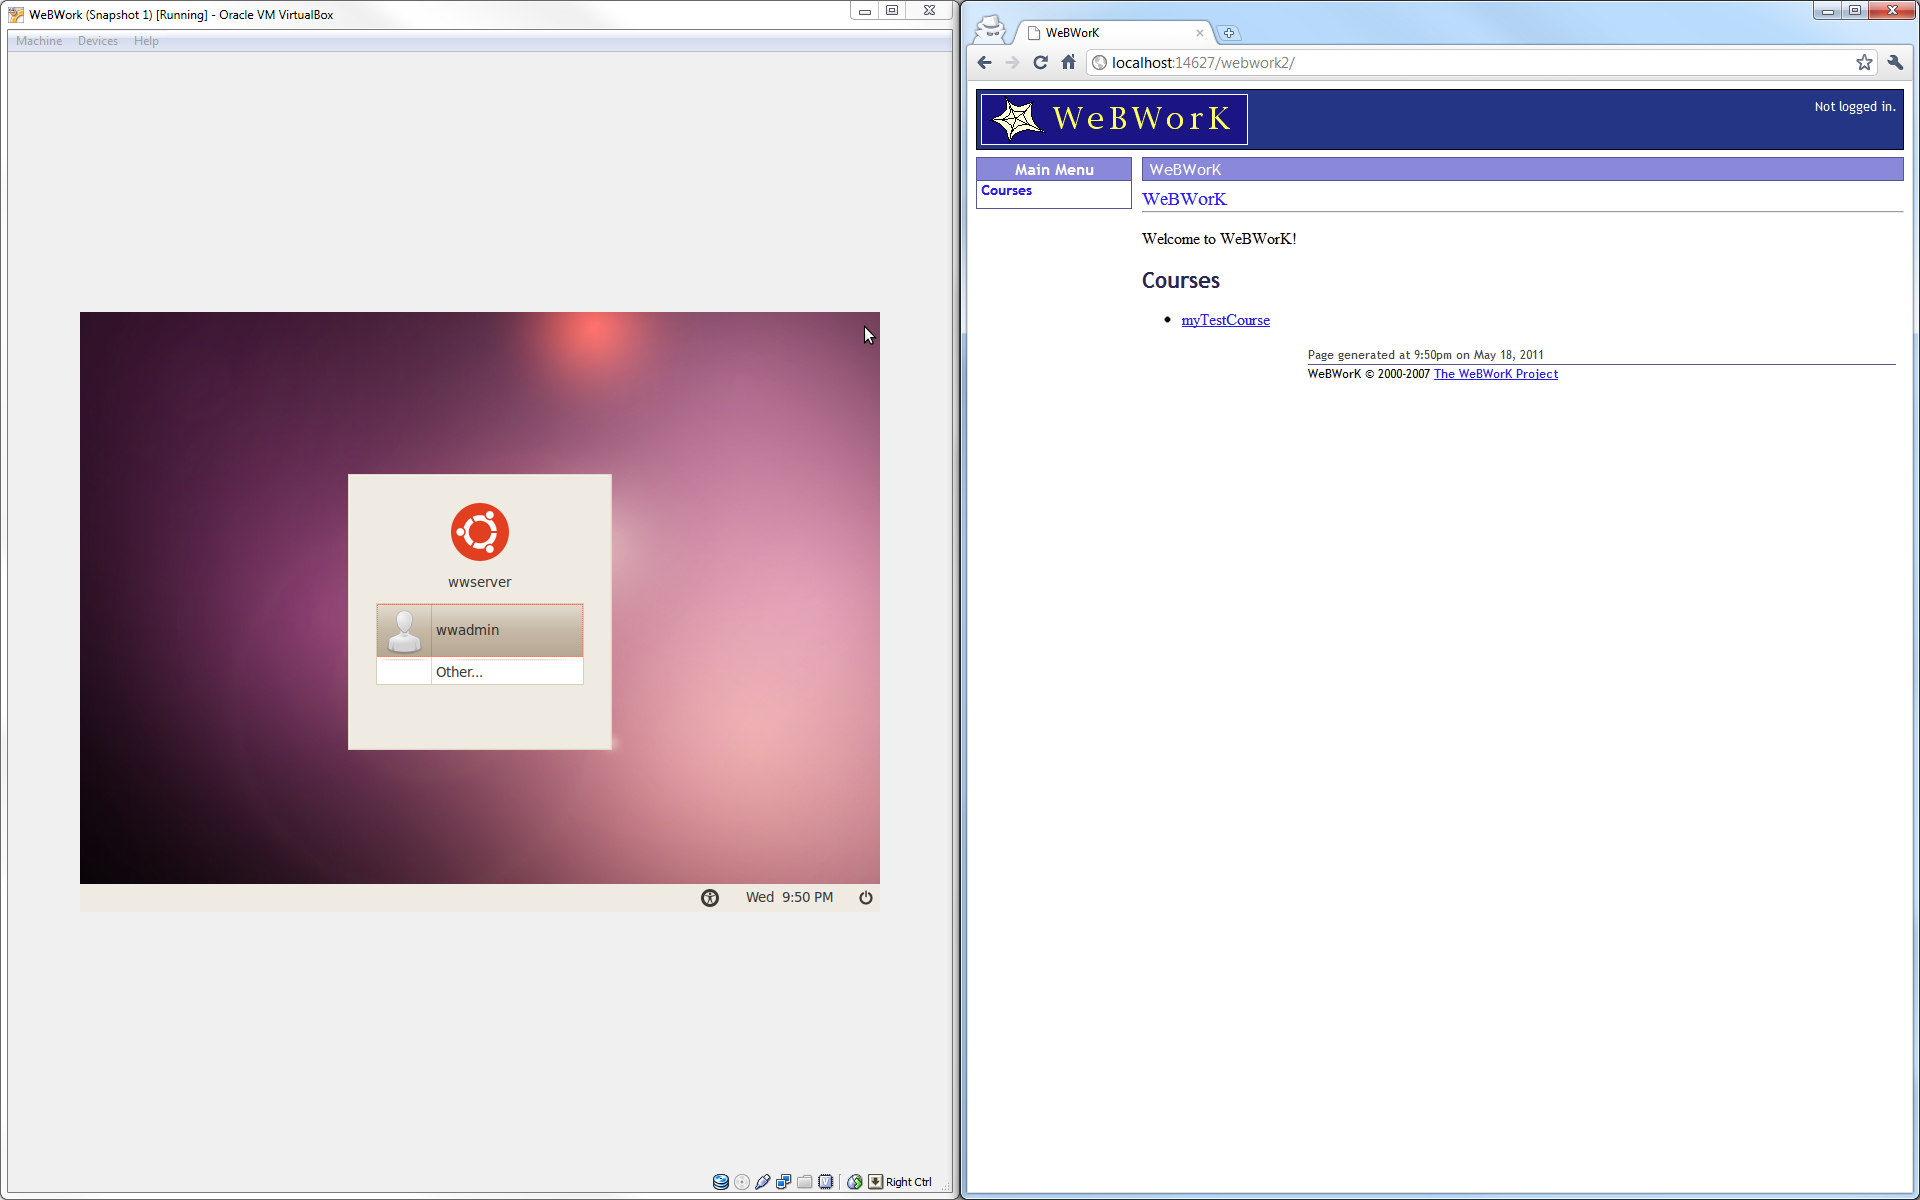Maximize the VirtualBox window
1920x1200 pixels.
click(x=893, y=11)
